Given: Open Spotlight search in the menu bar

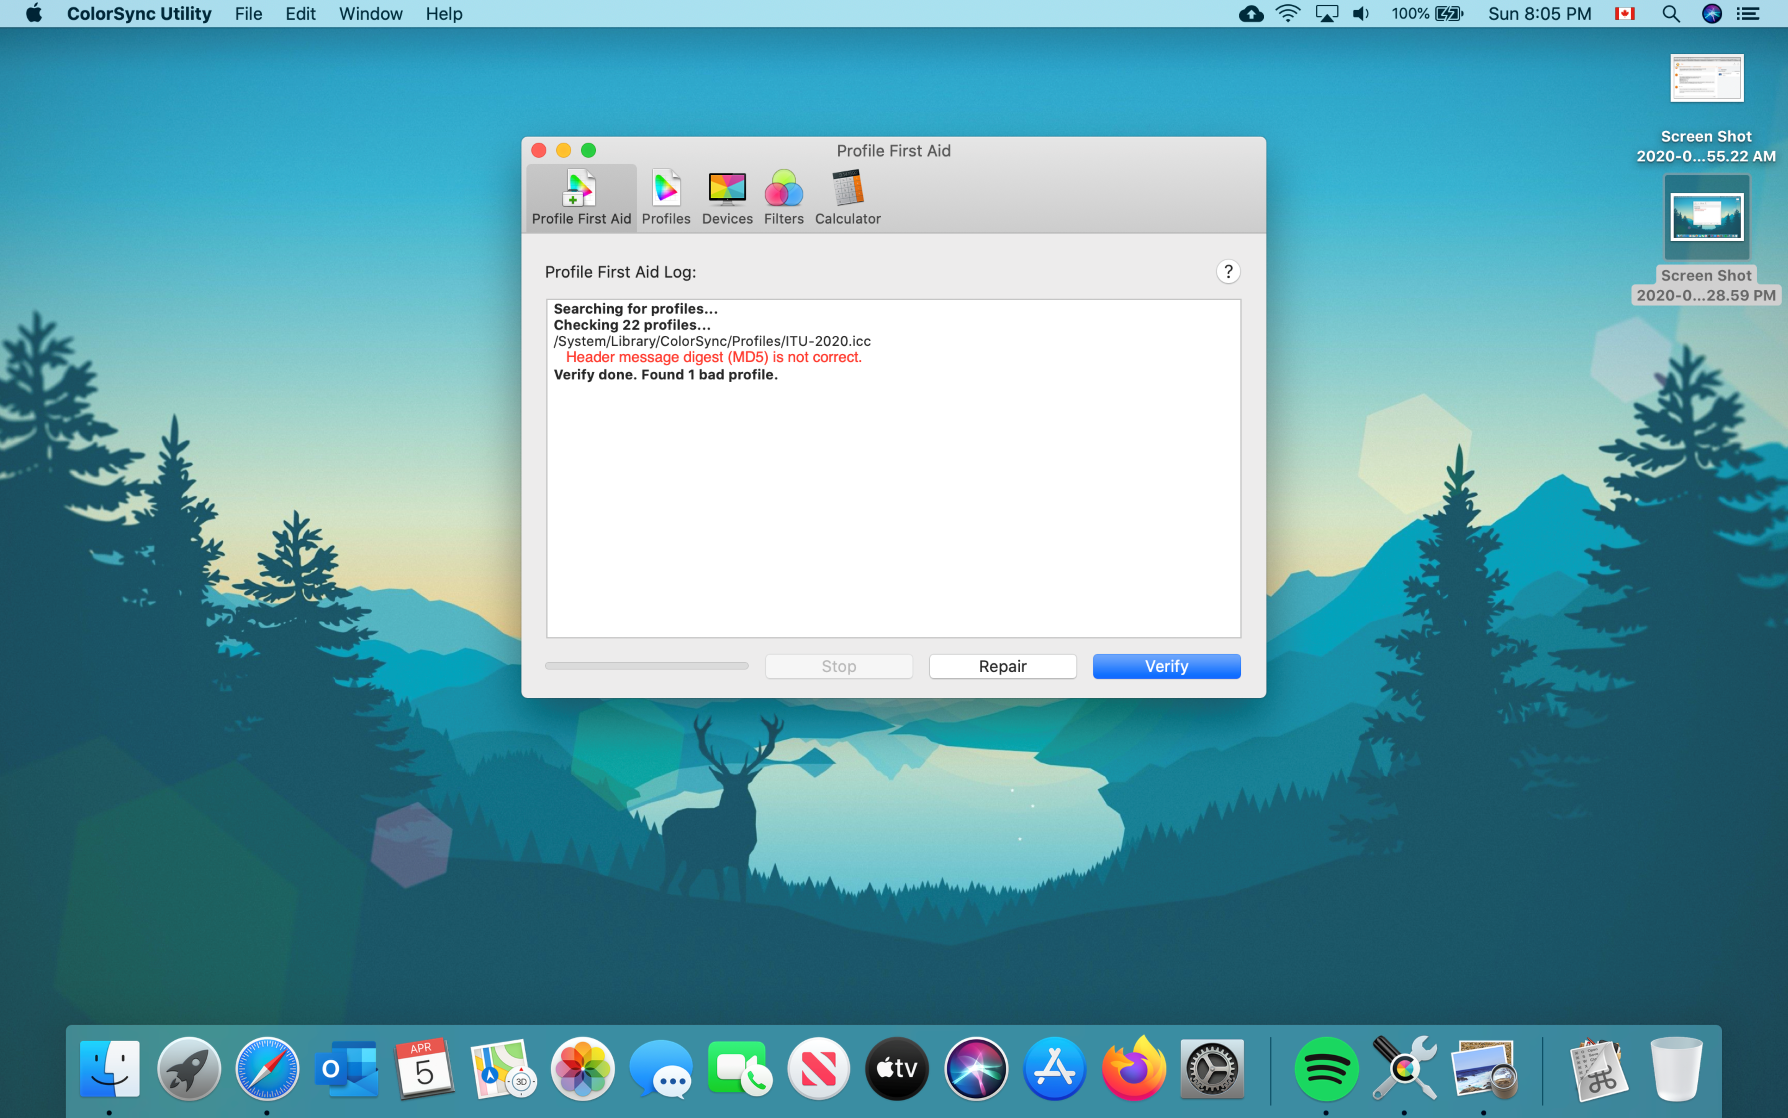Looking at the screenshot, I should click(1670, 14).
